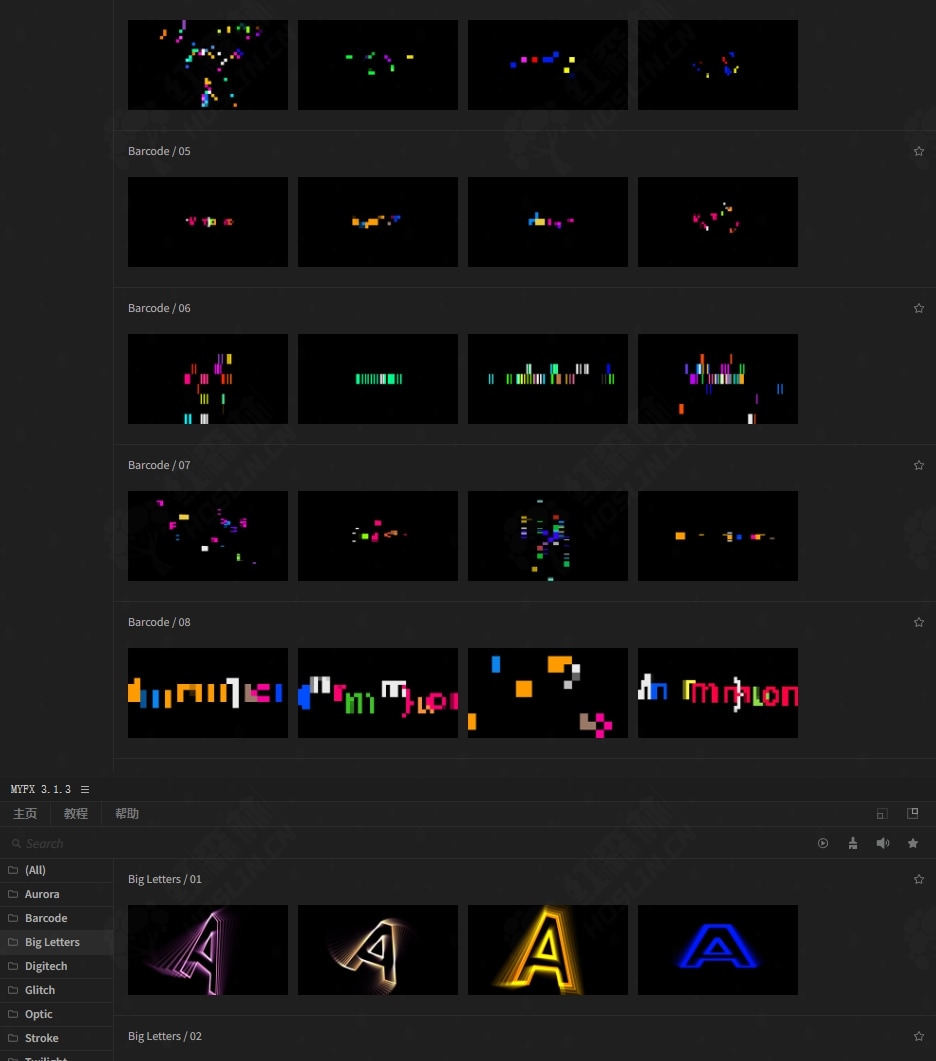Select third Barcode / 08 squares thumbnail

(548, 693)
